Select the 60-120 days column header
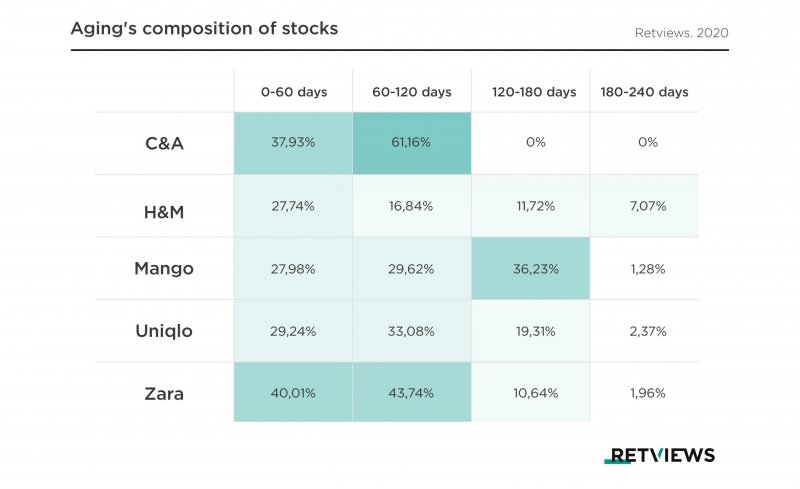Image resolution: width=800 pixels, height=489 pixels. (411, 92)
